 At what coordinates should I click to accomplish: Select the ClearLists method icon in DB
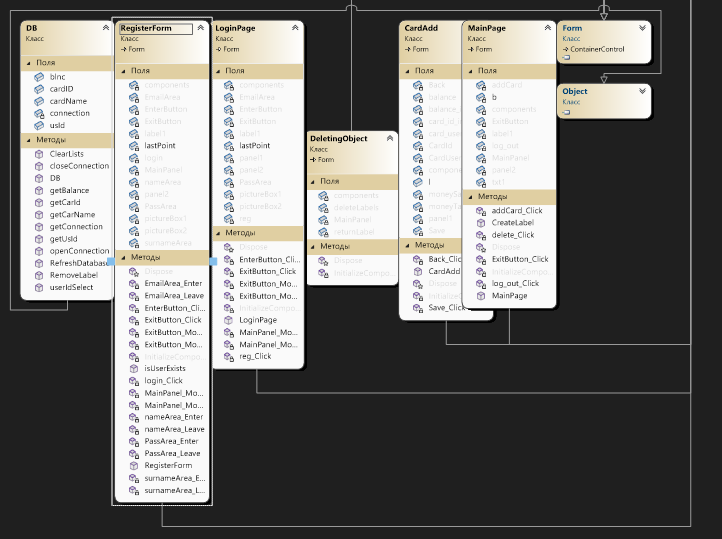[39, 154]
